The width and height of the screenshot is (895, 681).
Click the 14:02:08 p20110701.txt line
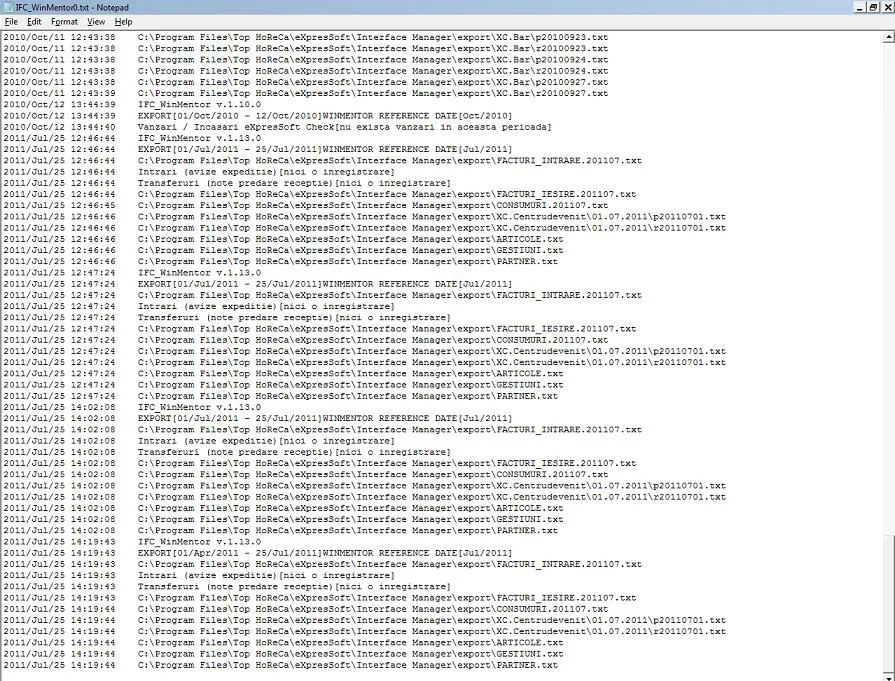click(365, 486)
